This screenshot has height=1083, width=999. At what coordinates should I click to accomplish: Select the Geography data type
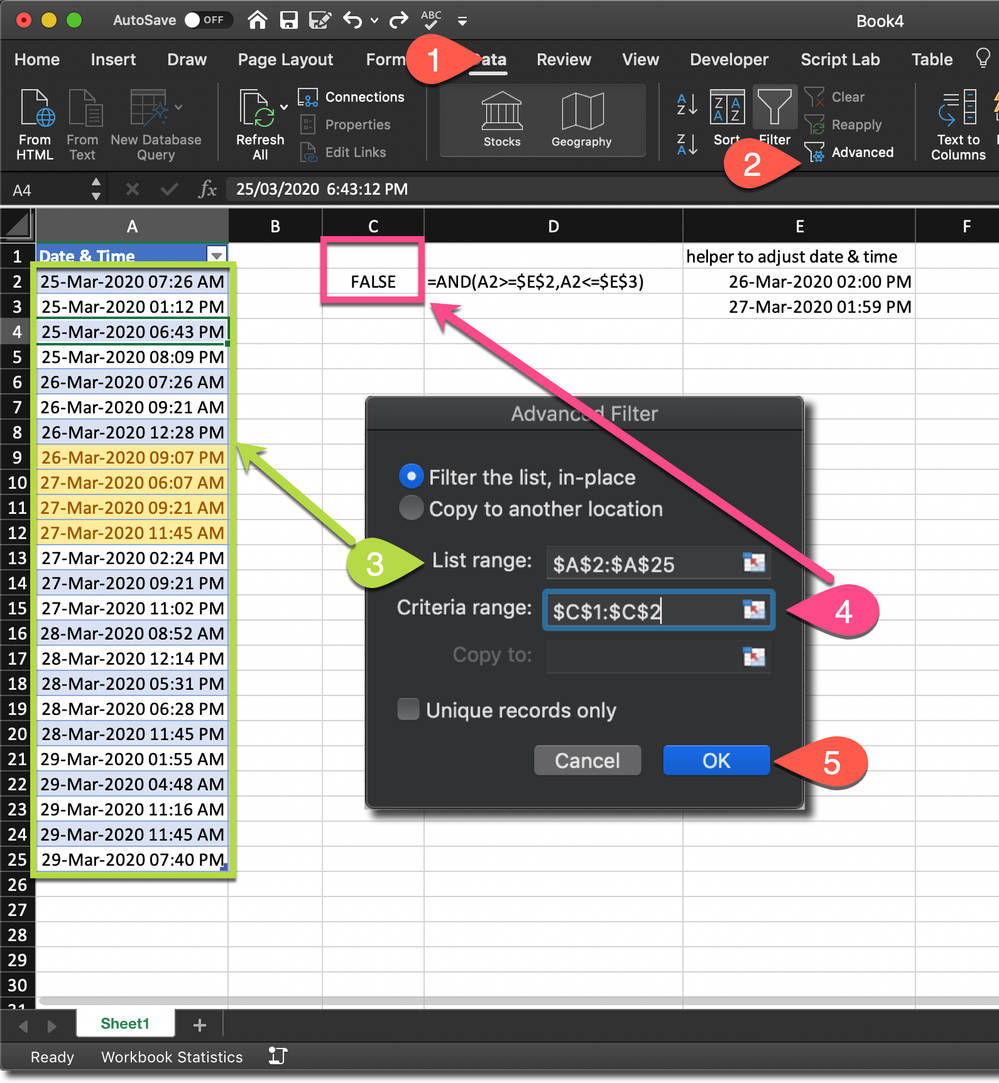(x=582, y=121)
